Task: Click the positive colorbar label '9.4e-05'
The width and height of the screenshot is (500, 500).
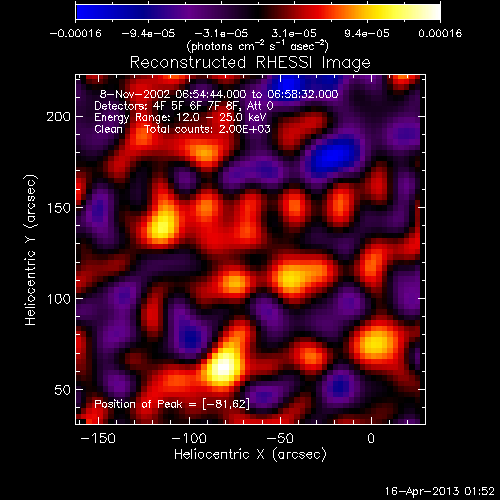Action: (x=367, y=33)
